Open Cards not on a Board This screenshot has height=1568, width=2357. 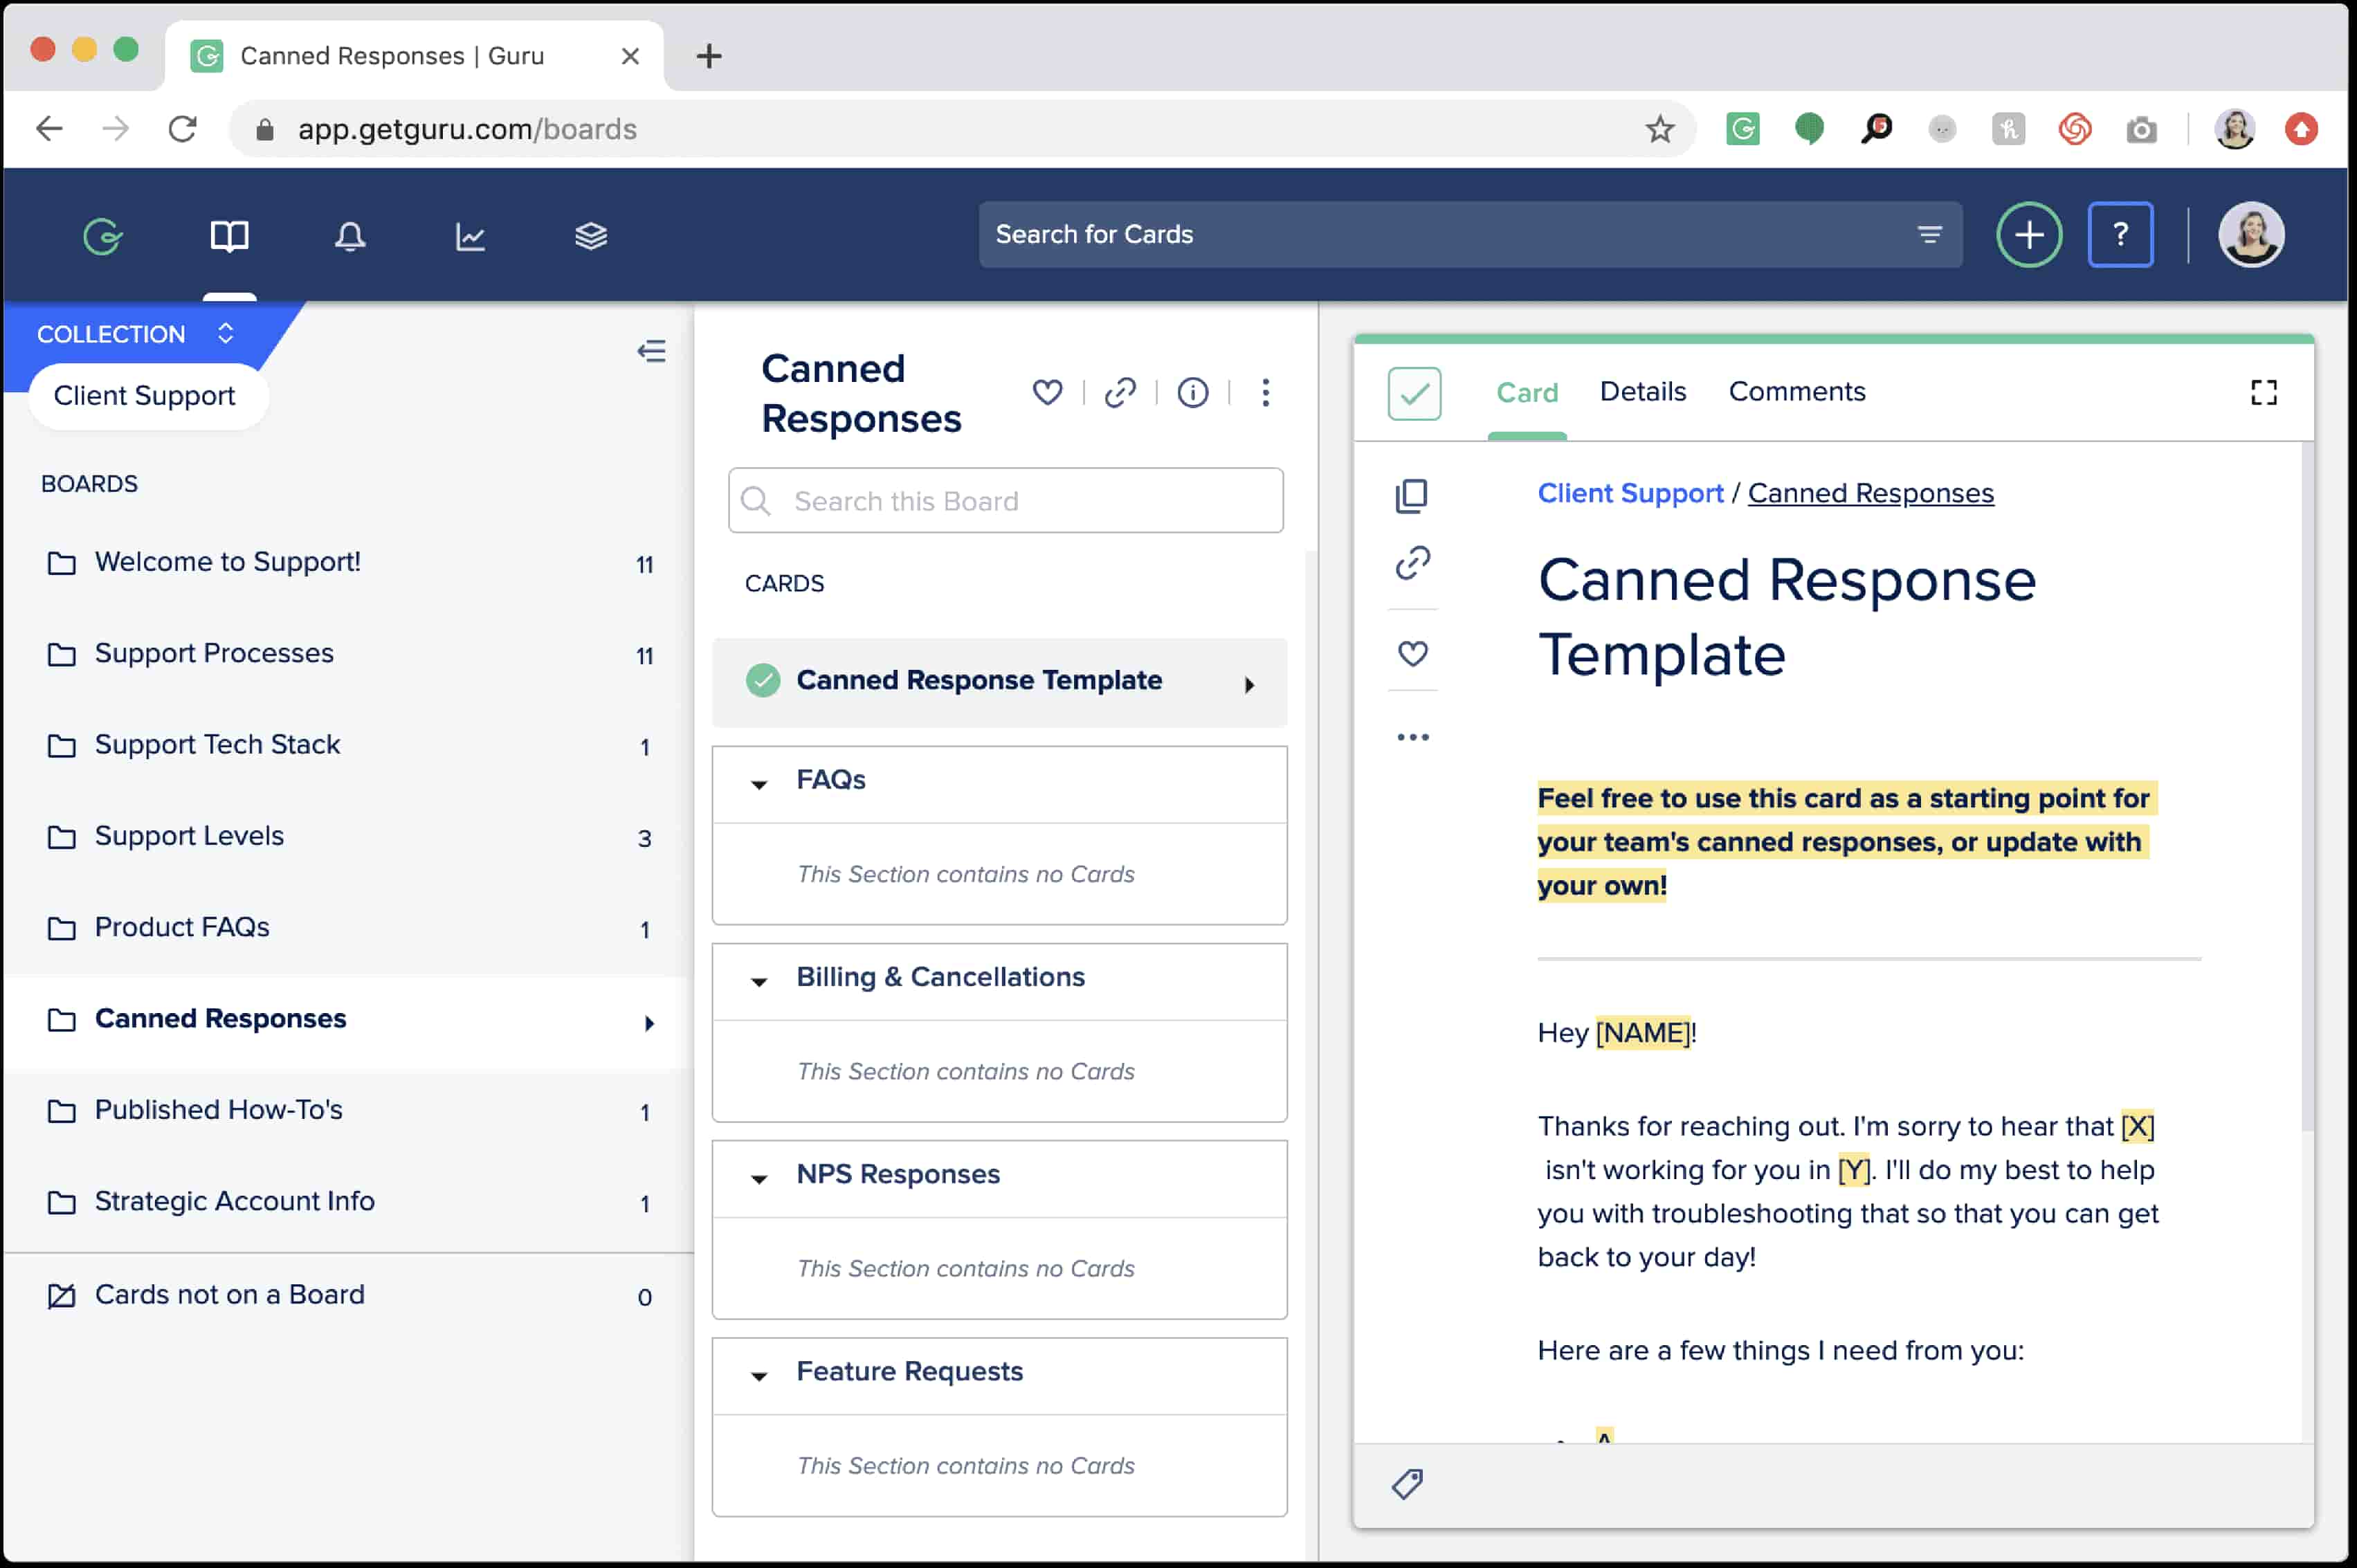(x=348, y=1295)
